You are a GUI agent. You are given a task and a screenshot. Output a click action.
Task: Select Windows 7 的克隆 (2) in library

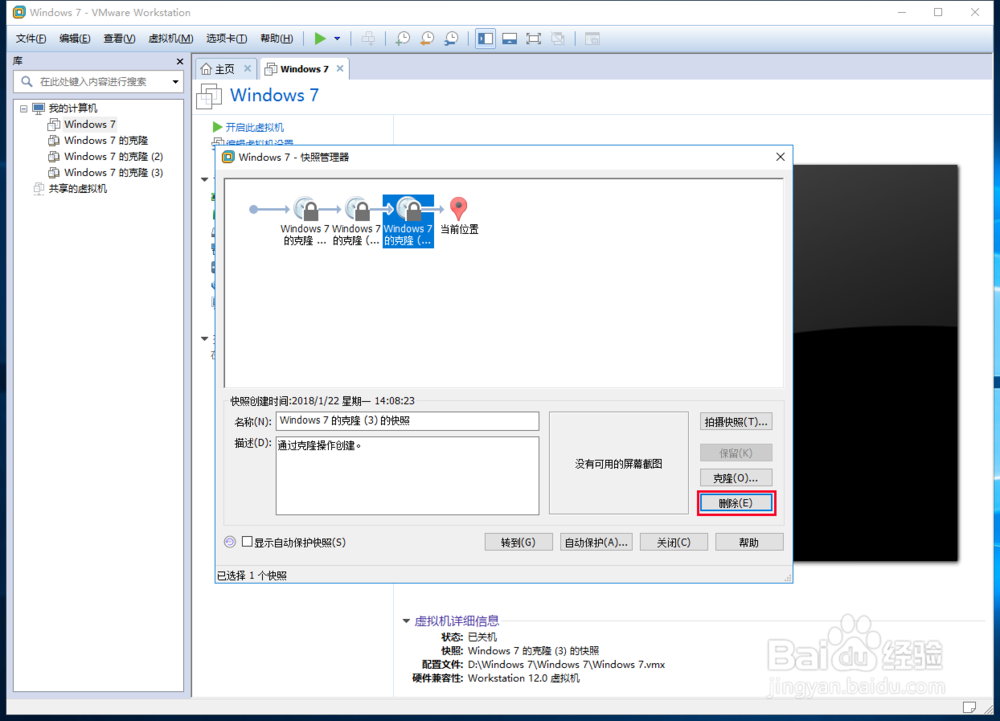[x=114, y=156]
